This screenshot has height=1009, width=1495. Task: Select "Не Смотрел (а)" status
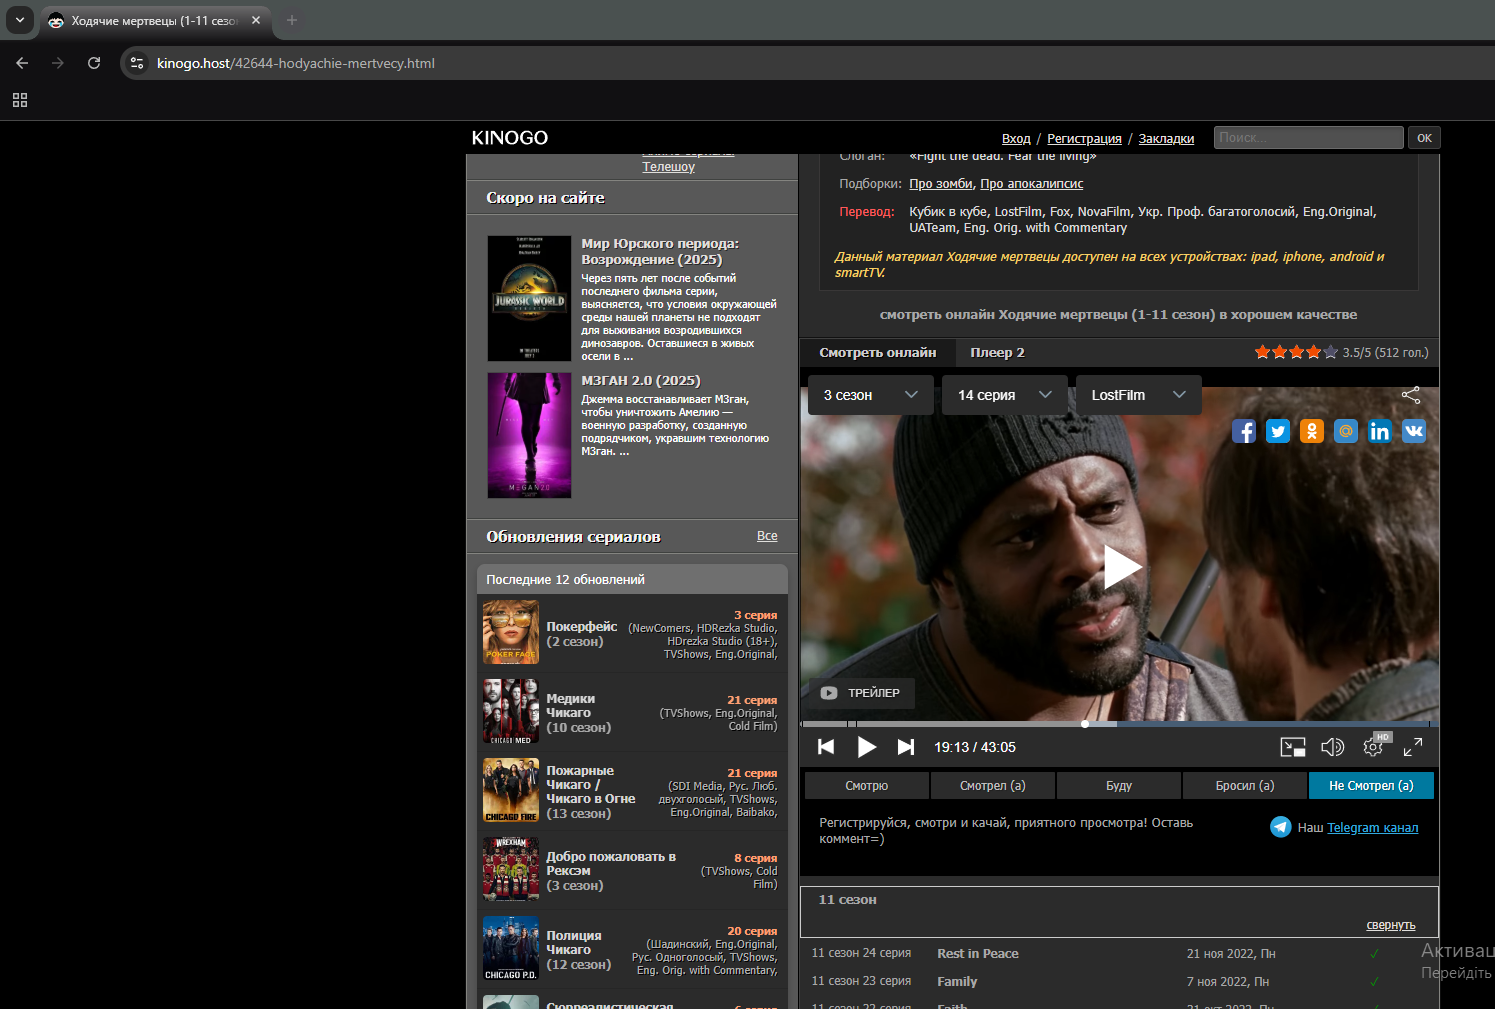click(x=1371, y=786)
